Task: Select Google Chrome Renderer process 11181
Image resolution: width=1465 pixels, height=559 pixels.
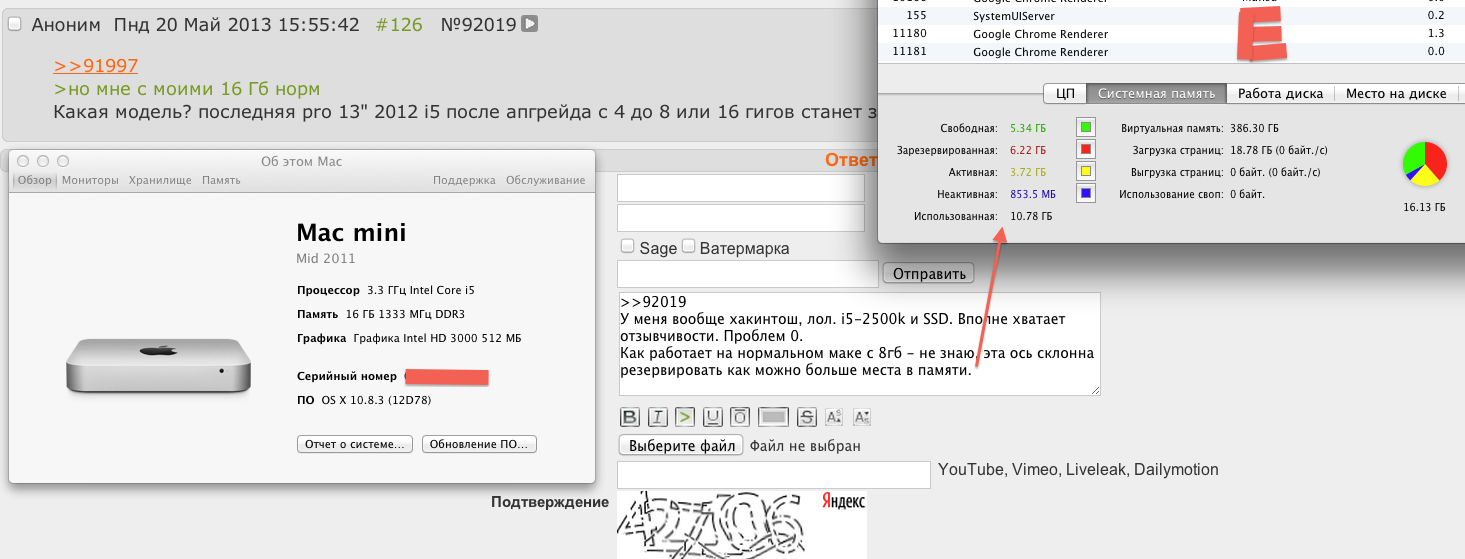Action: [x=1170, y=52]
